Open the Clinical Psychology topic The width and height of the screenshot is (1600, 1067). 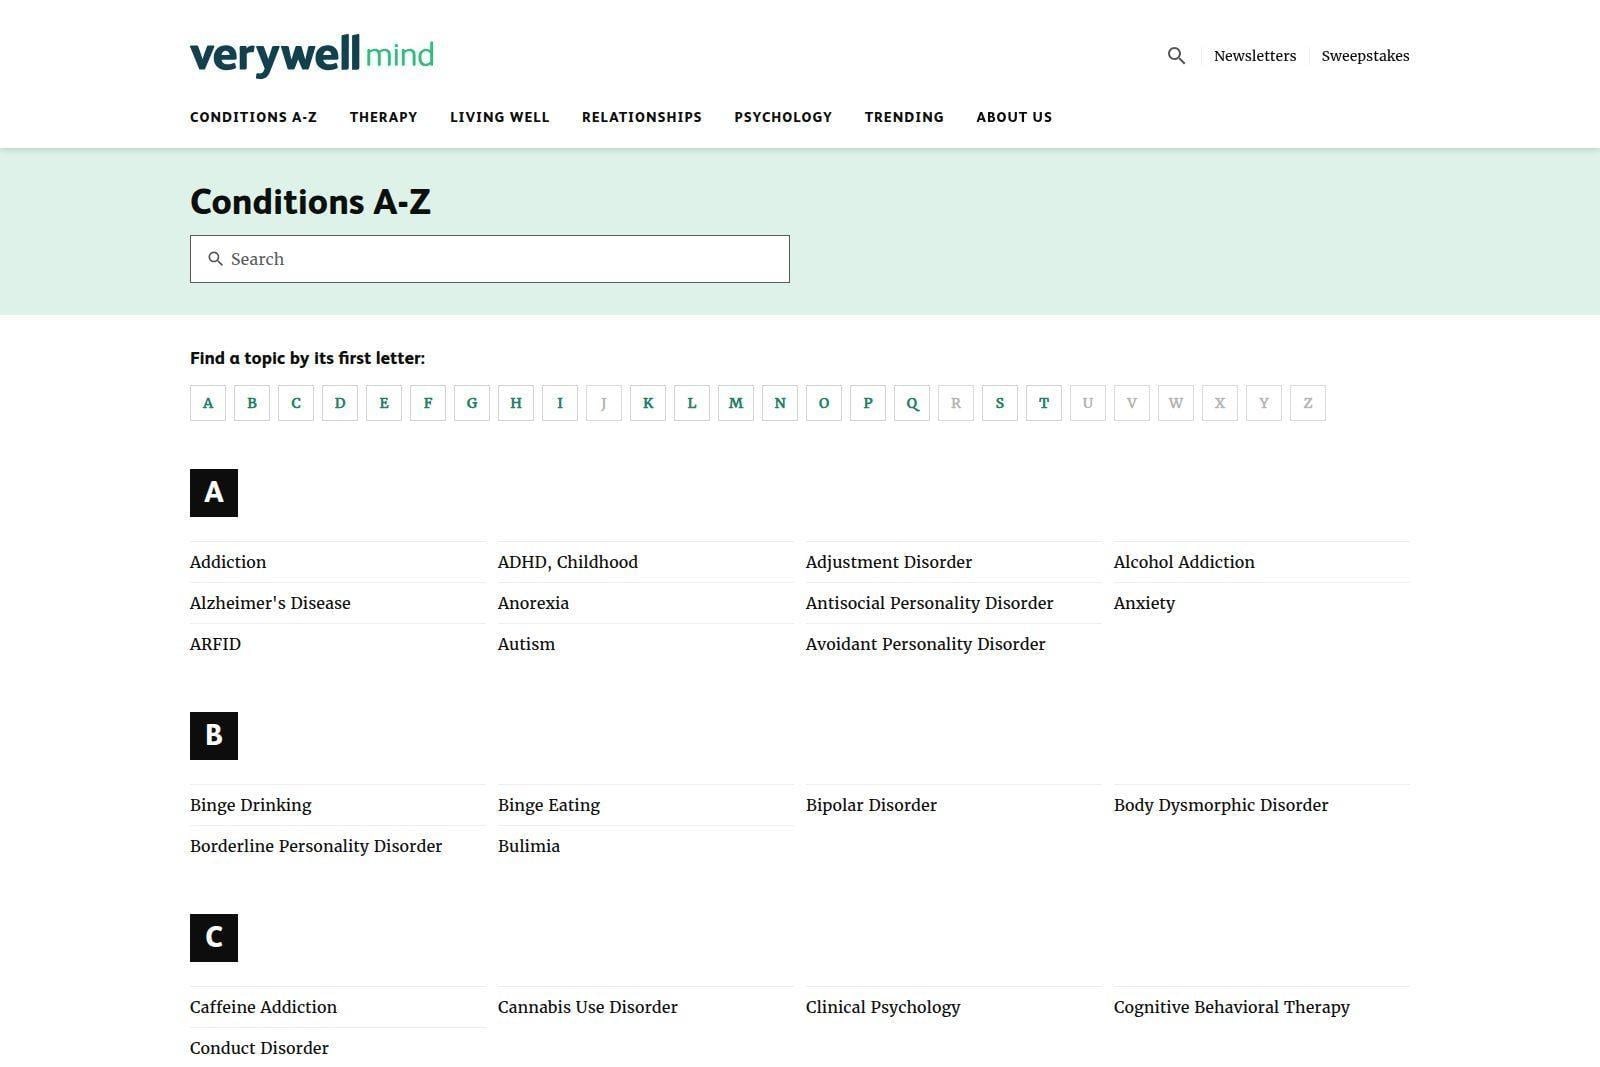(x=883, y=1007)
